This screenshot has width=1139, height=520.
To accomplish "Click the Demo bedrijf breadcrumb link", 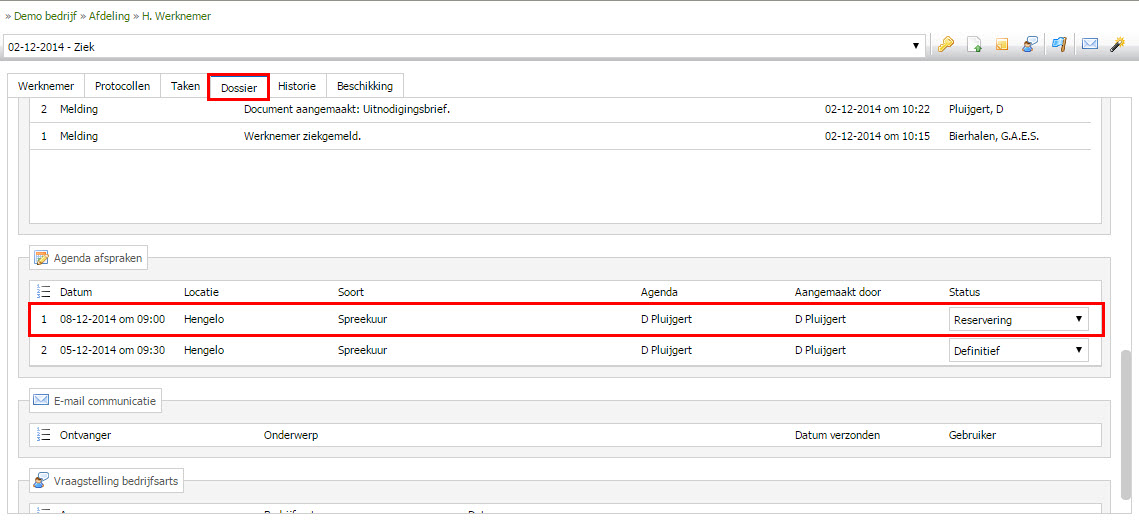I will (49, 16).
